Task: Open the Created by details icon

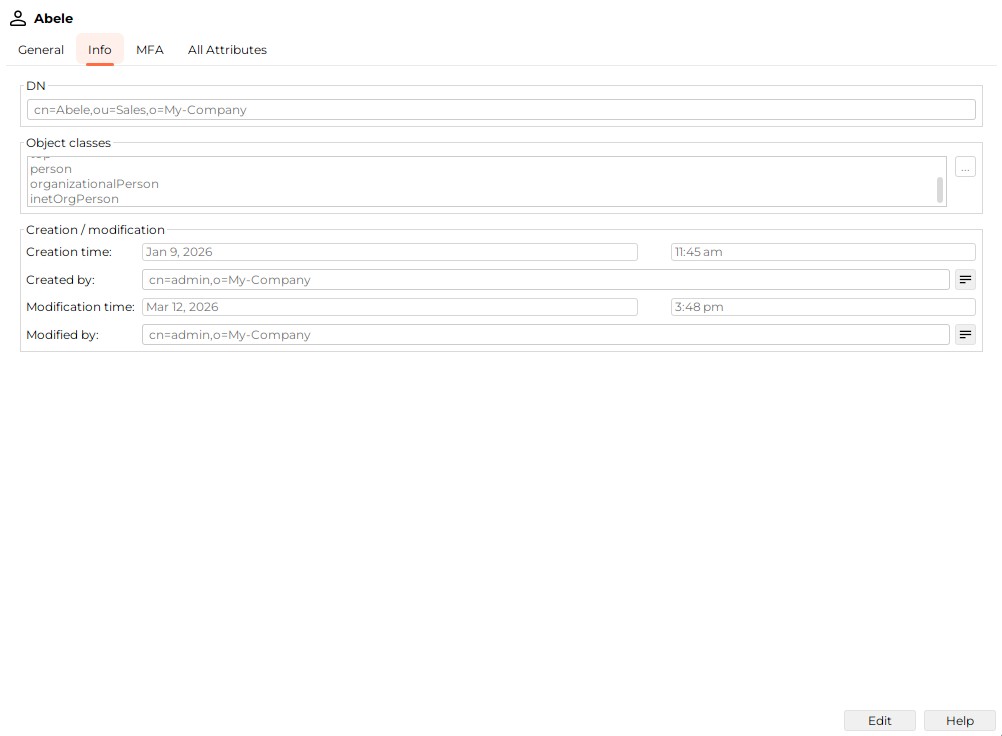Action: coord(965,280)
